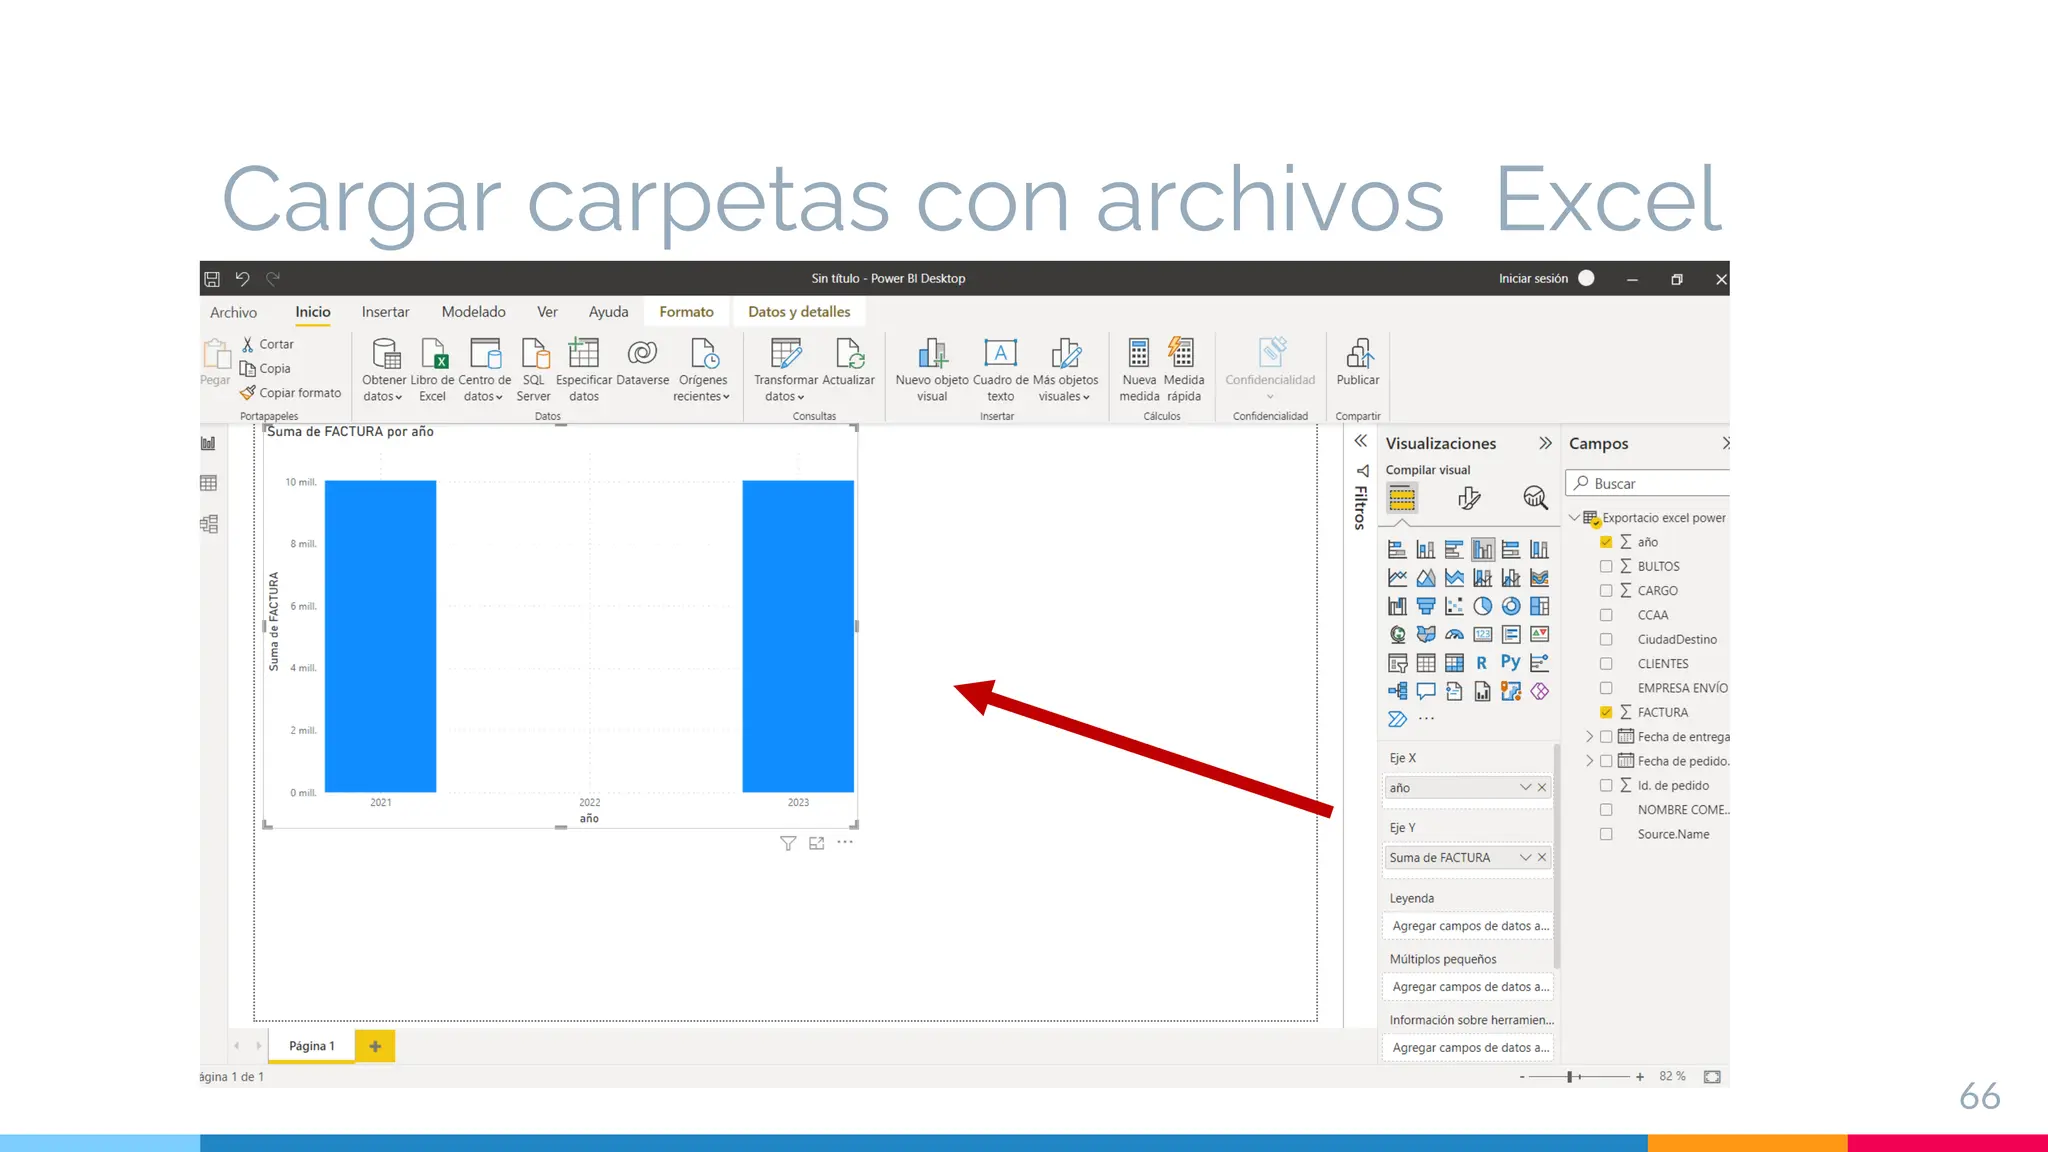Open the analytics magnifier tab
The height and width of the screenshot is (1152, 2048).
[1535, 498]
